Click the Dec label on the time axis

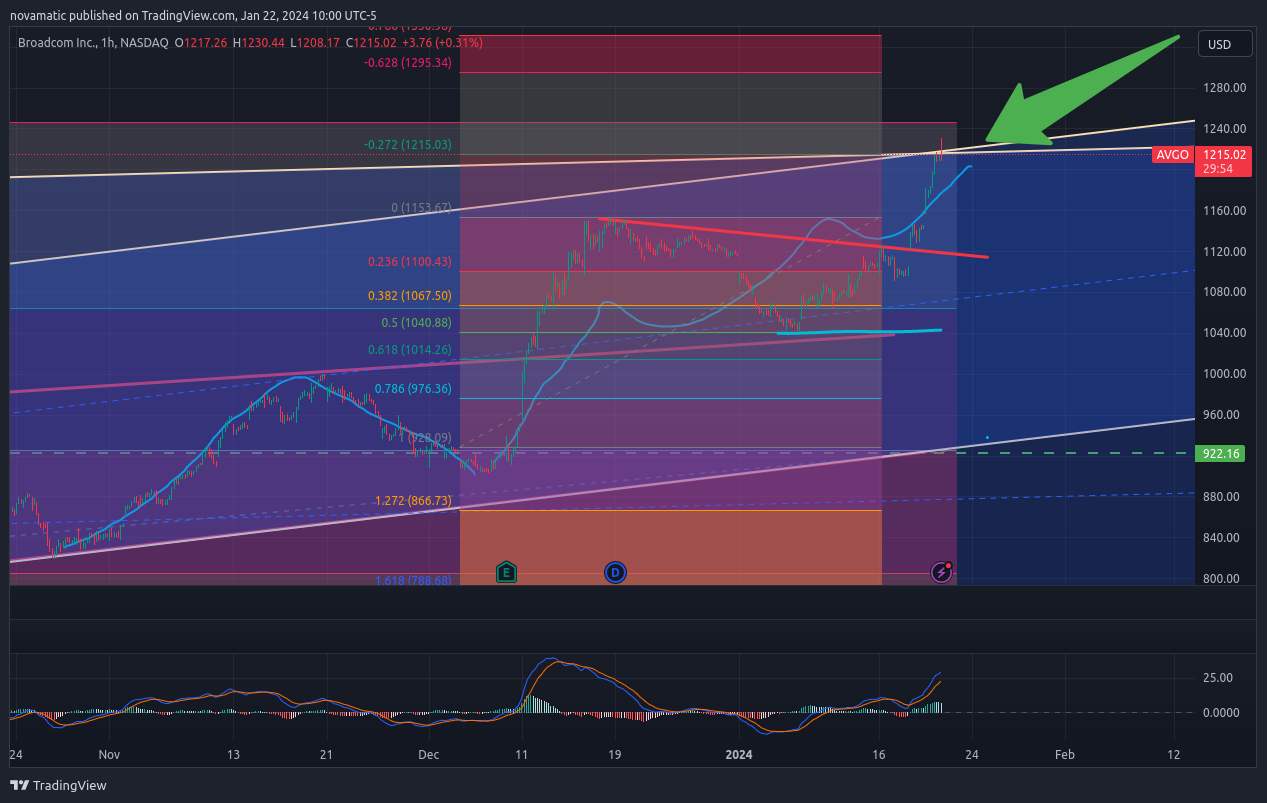coord(429,755)
